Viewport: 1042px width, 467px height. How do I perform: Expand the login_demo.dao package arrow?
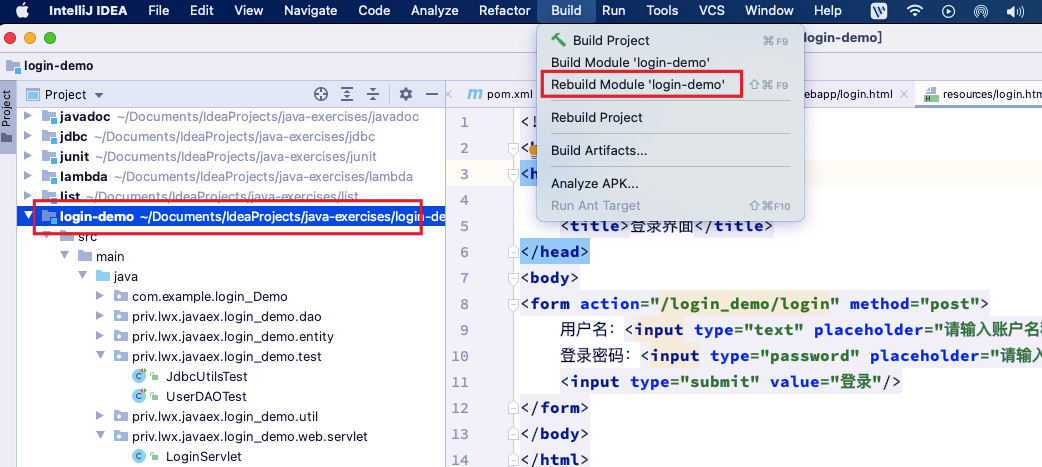pos(100,316)
